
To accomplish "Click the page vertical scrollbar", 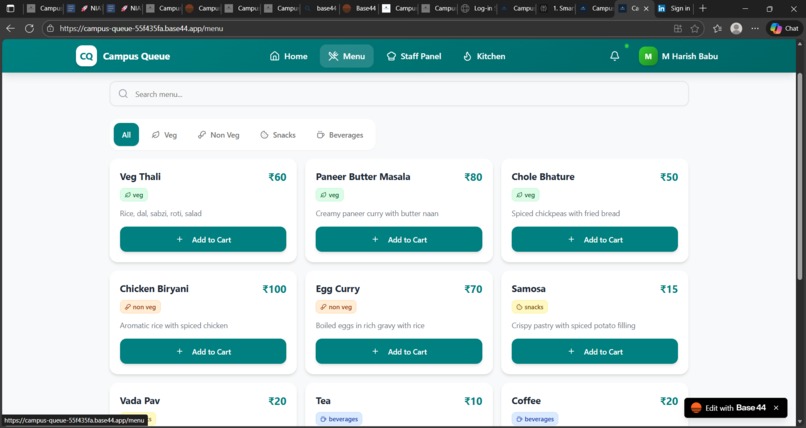I will 800,177.
